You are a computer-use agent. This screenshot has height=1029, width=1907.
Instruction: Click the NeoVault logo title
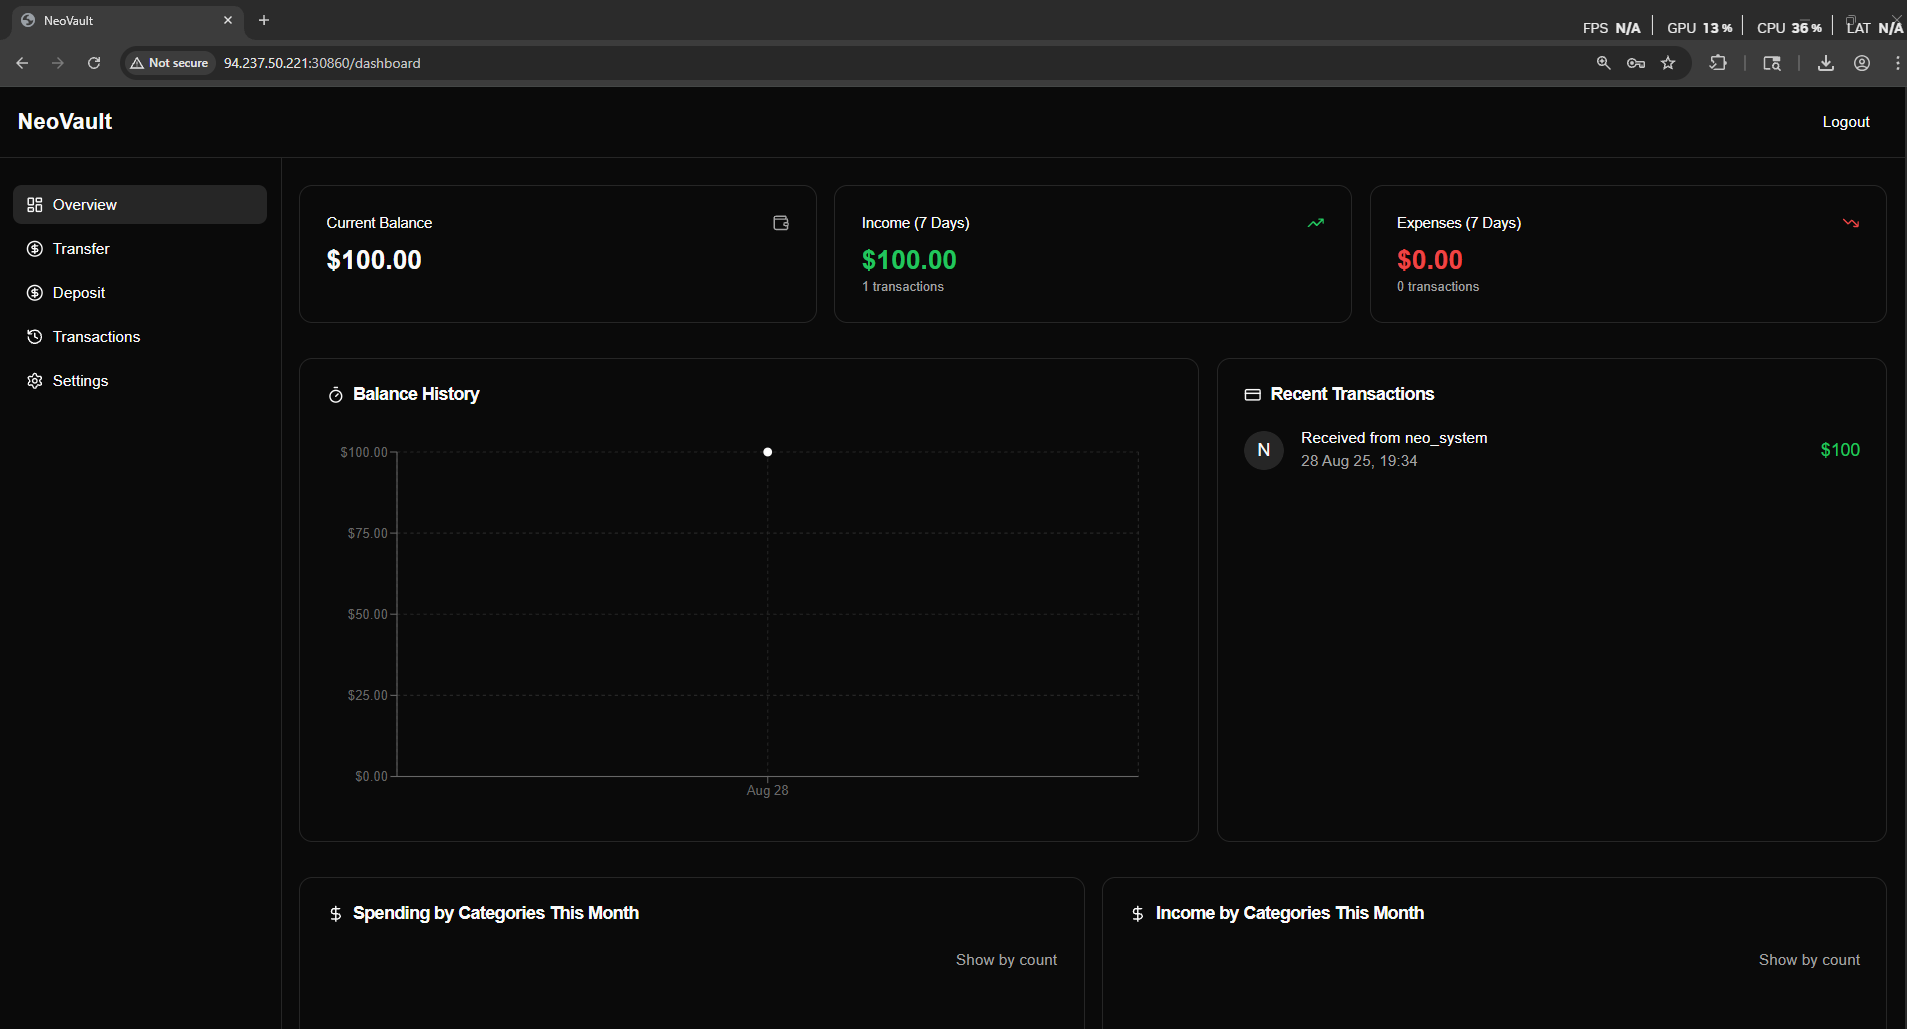tap(65, 121)
